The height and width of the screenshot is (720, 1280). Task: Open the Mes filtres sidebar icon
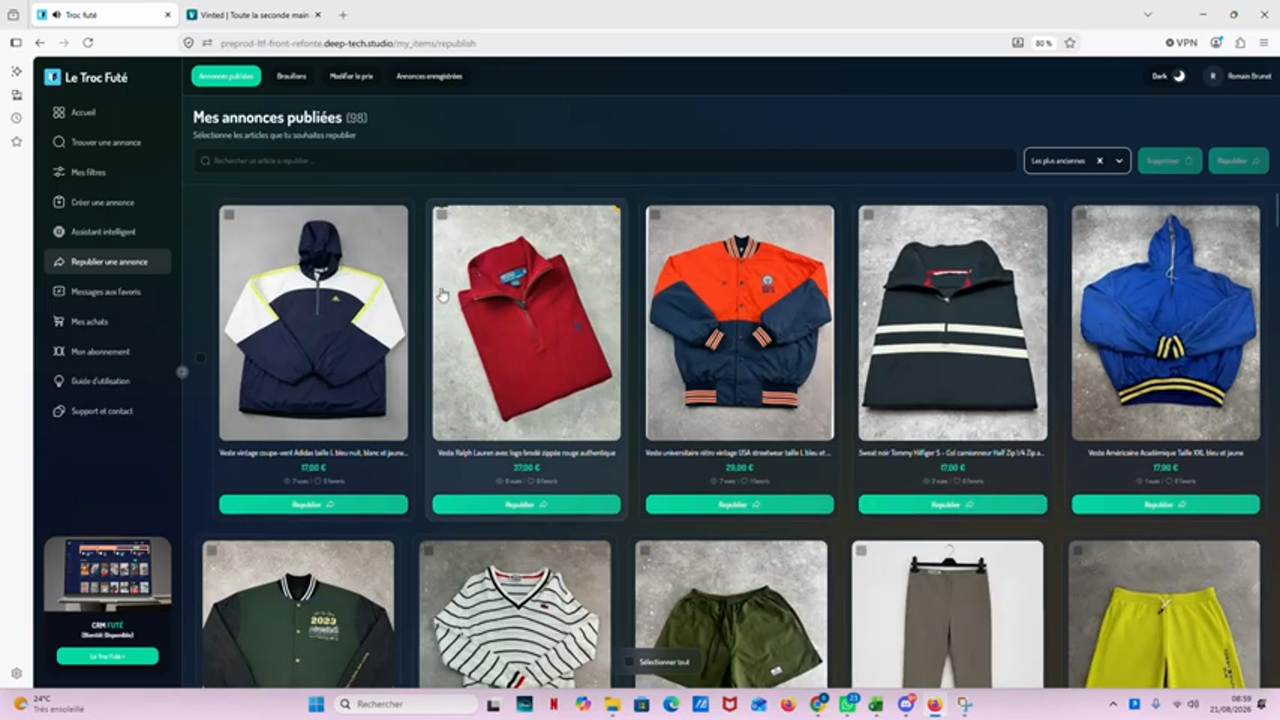[59, 172]
